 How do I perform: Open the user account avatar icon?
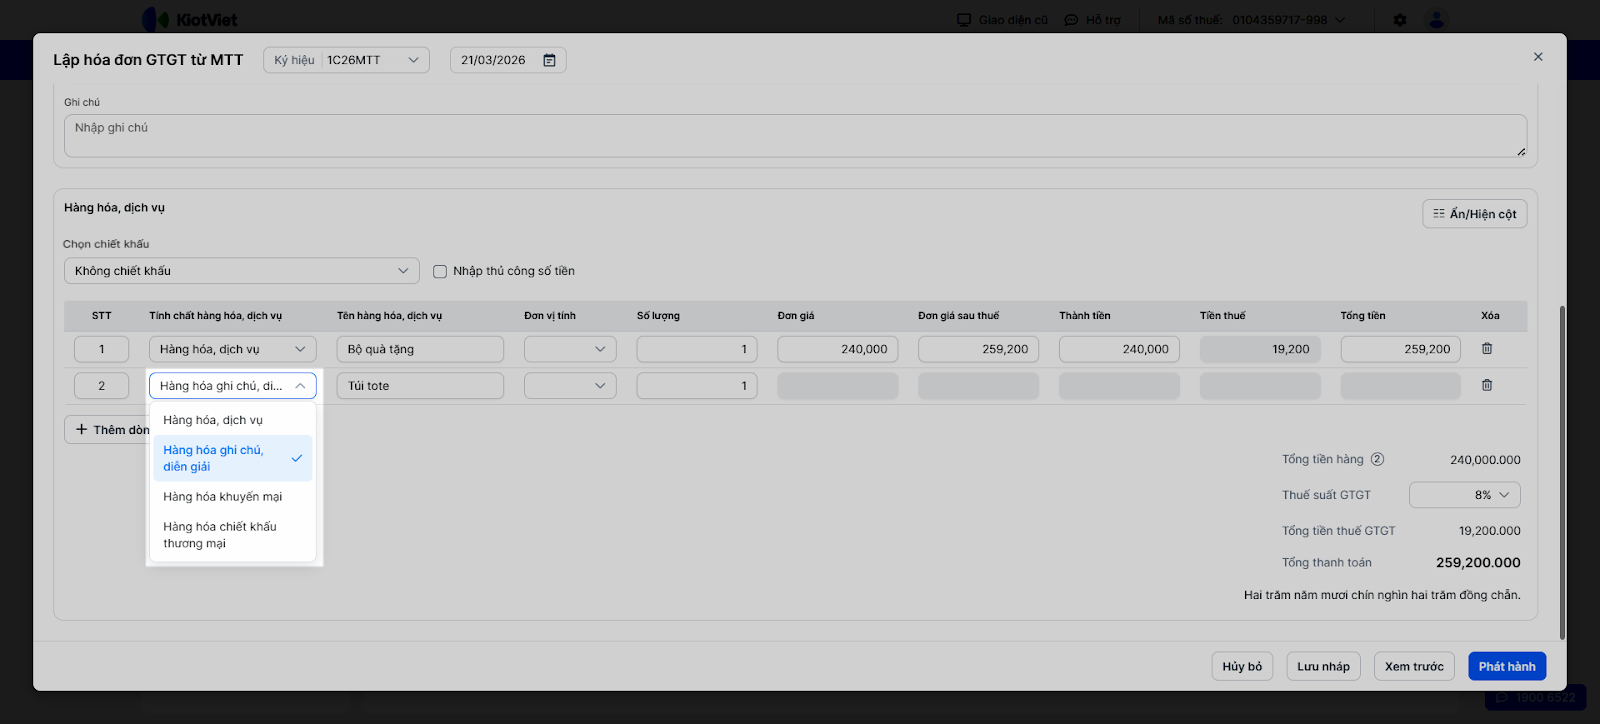pos(1437,20)
